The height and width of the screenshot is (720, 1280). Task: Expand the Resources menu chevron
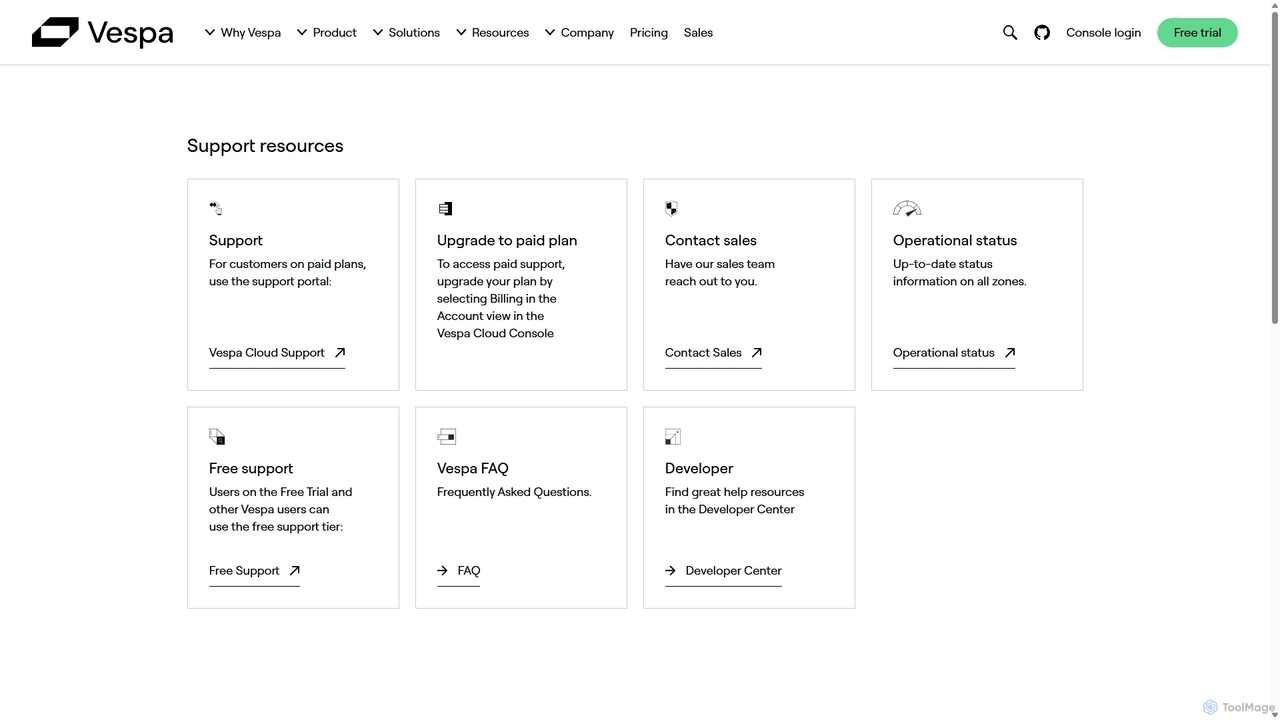click(x=461, y=32)
